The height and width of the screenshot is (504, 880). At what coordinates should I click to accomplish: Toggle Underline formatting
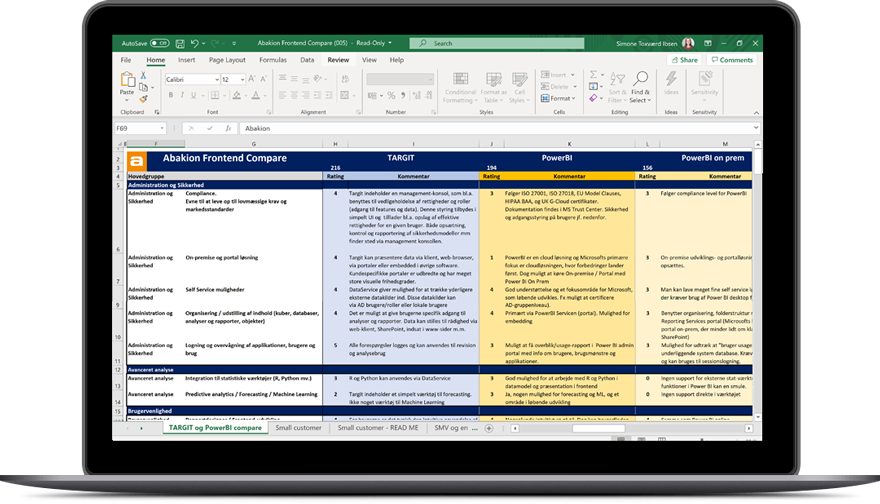(x=194, y=95)
